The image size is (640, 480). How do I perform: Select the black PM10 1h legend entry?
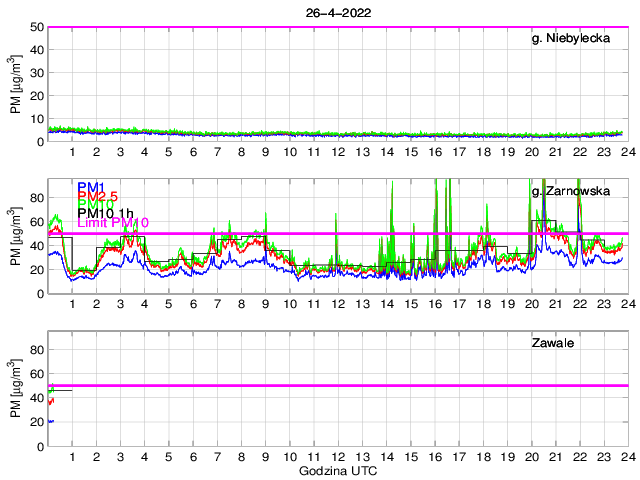coord(106,213)
